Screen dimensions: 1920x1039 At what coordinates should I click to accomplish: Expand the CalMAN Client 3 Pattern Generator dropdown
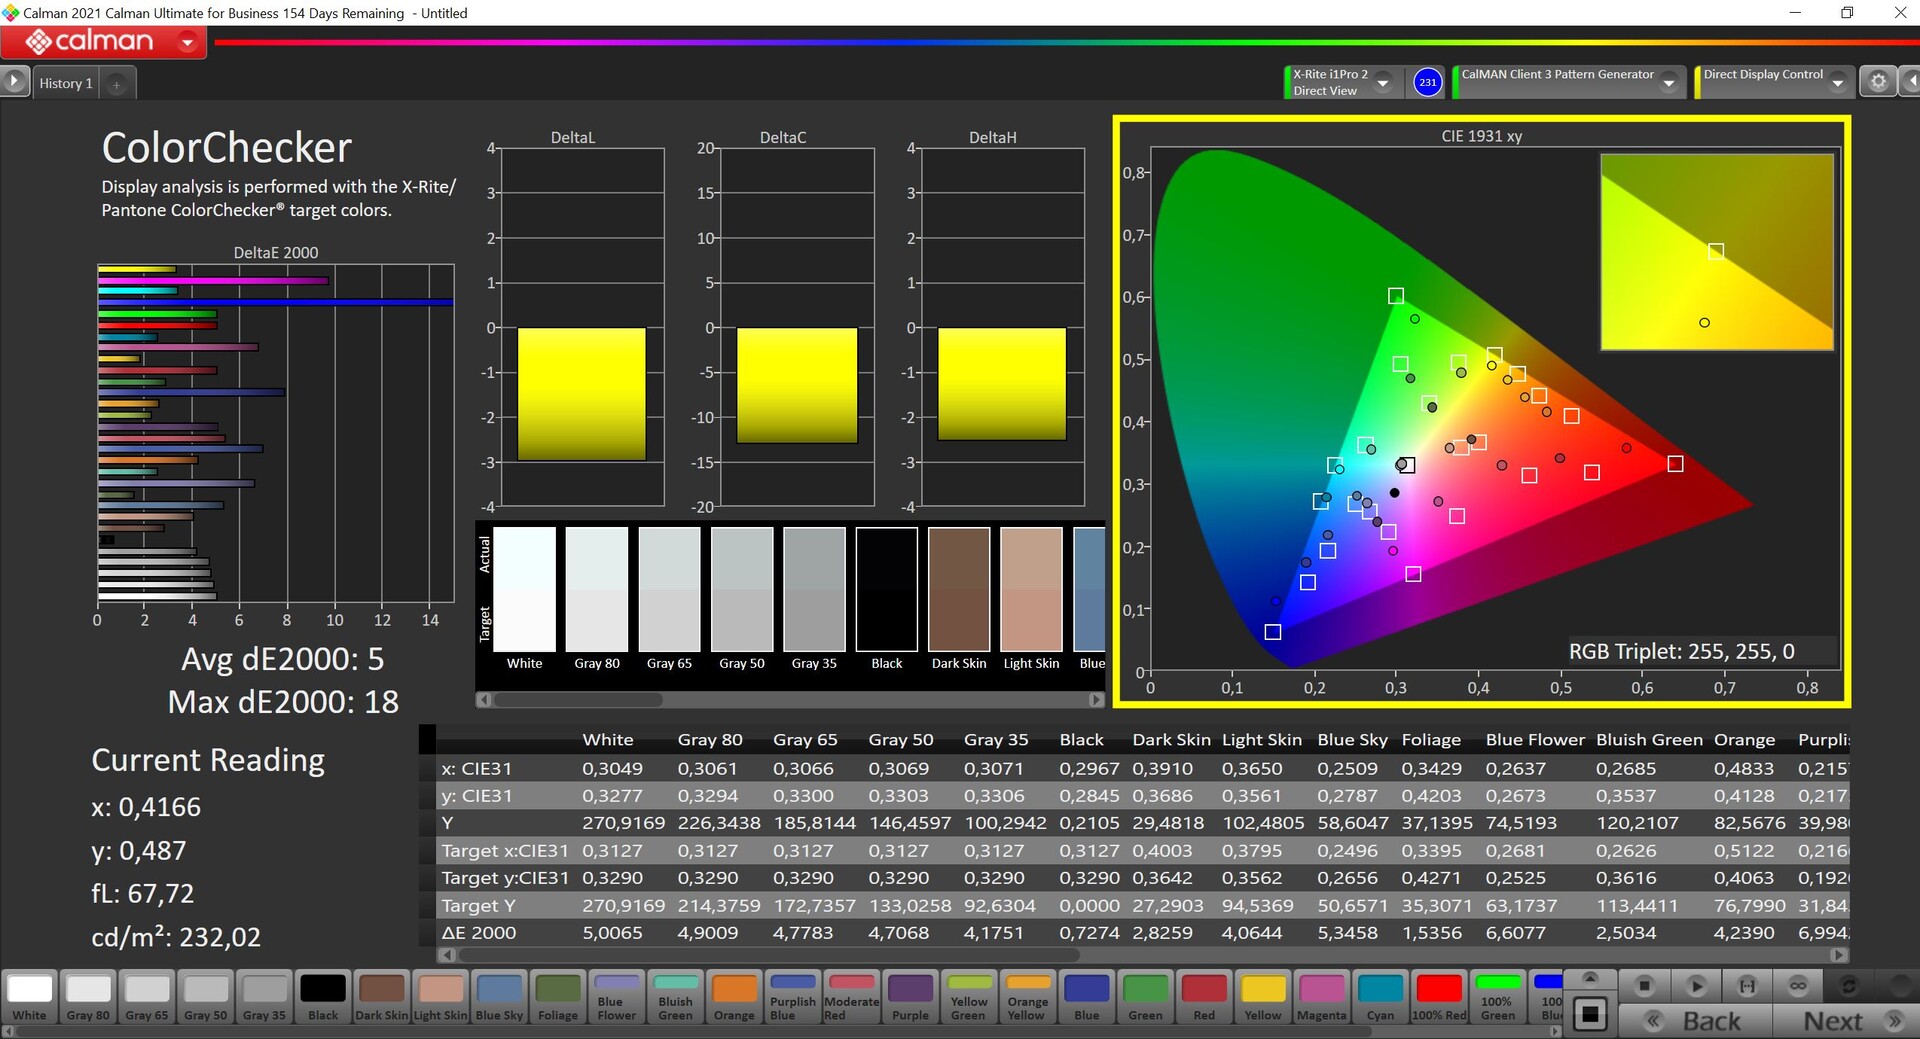click(1668, 83)
